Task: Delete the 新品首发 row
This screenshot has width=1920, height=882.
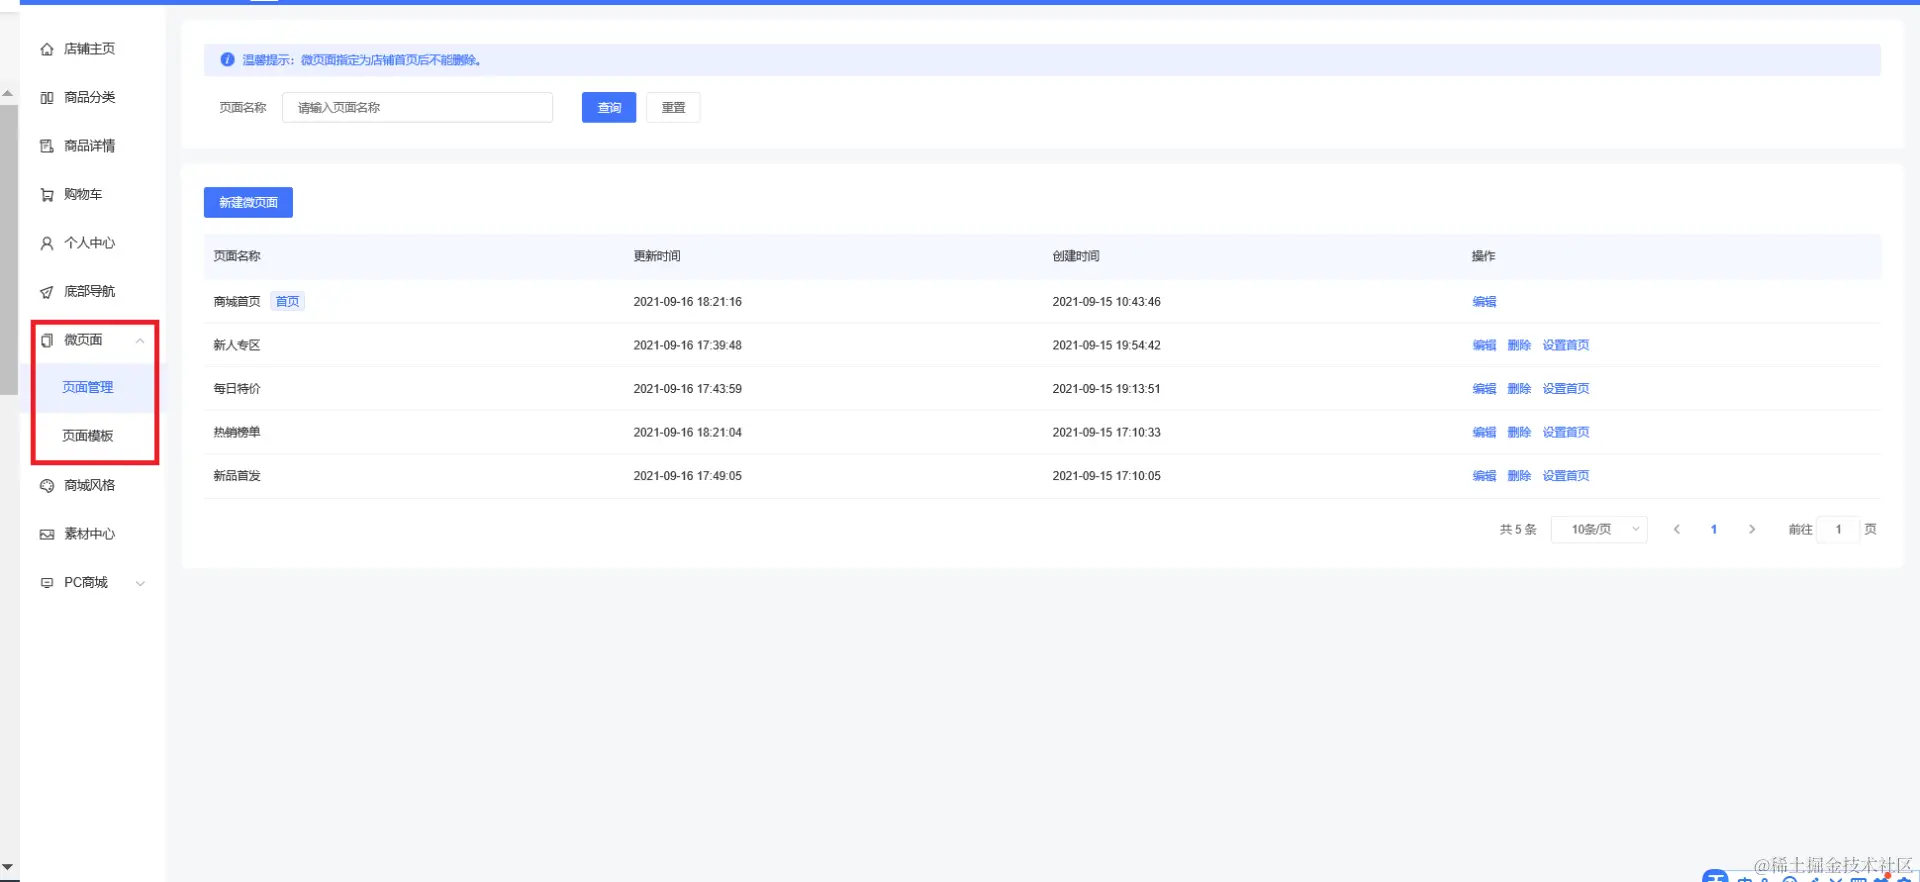Action: point(1519,476)
